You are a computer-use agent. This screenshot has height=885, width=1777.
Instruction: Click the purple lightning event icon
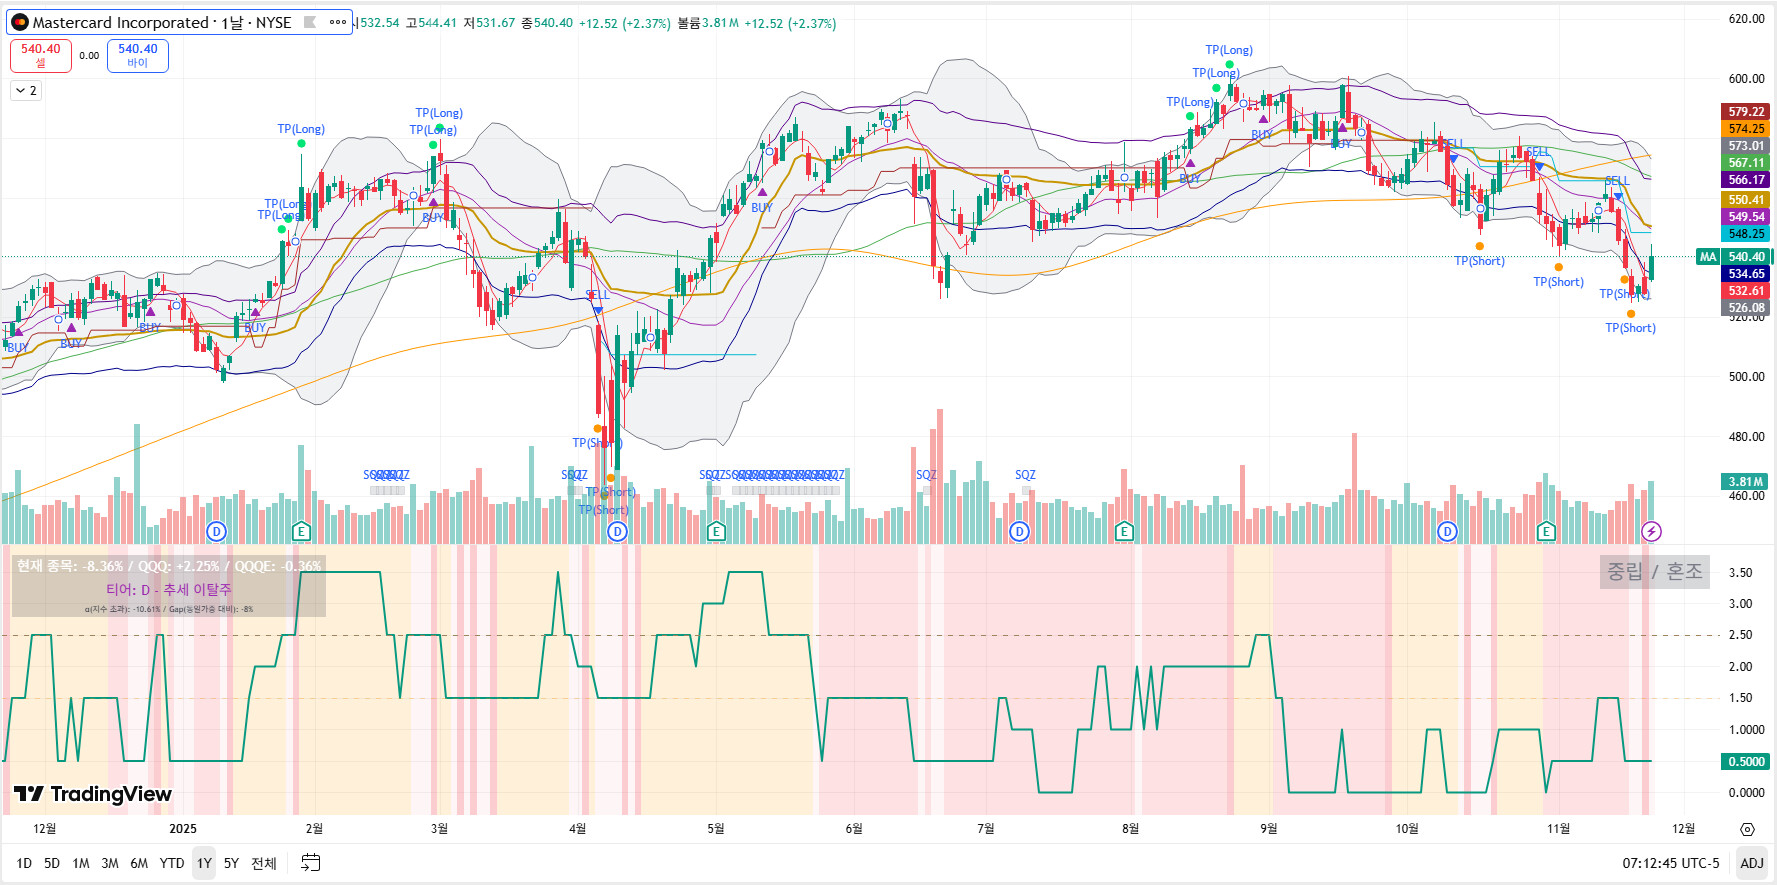click(1651, 531)
